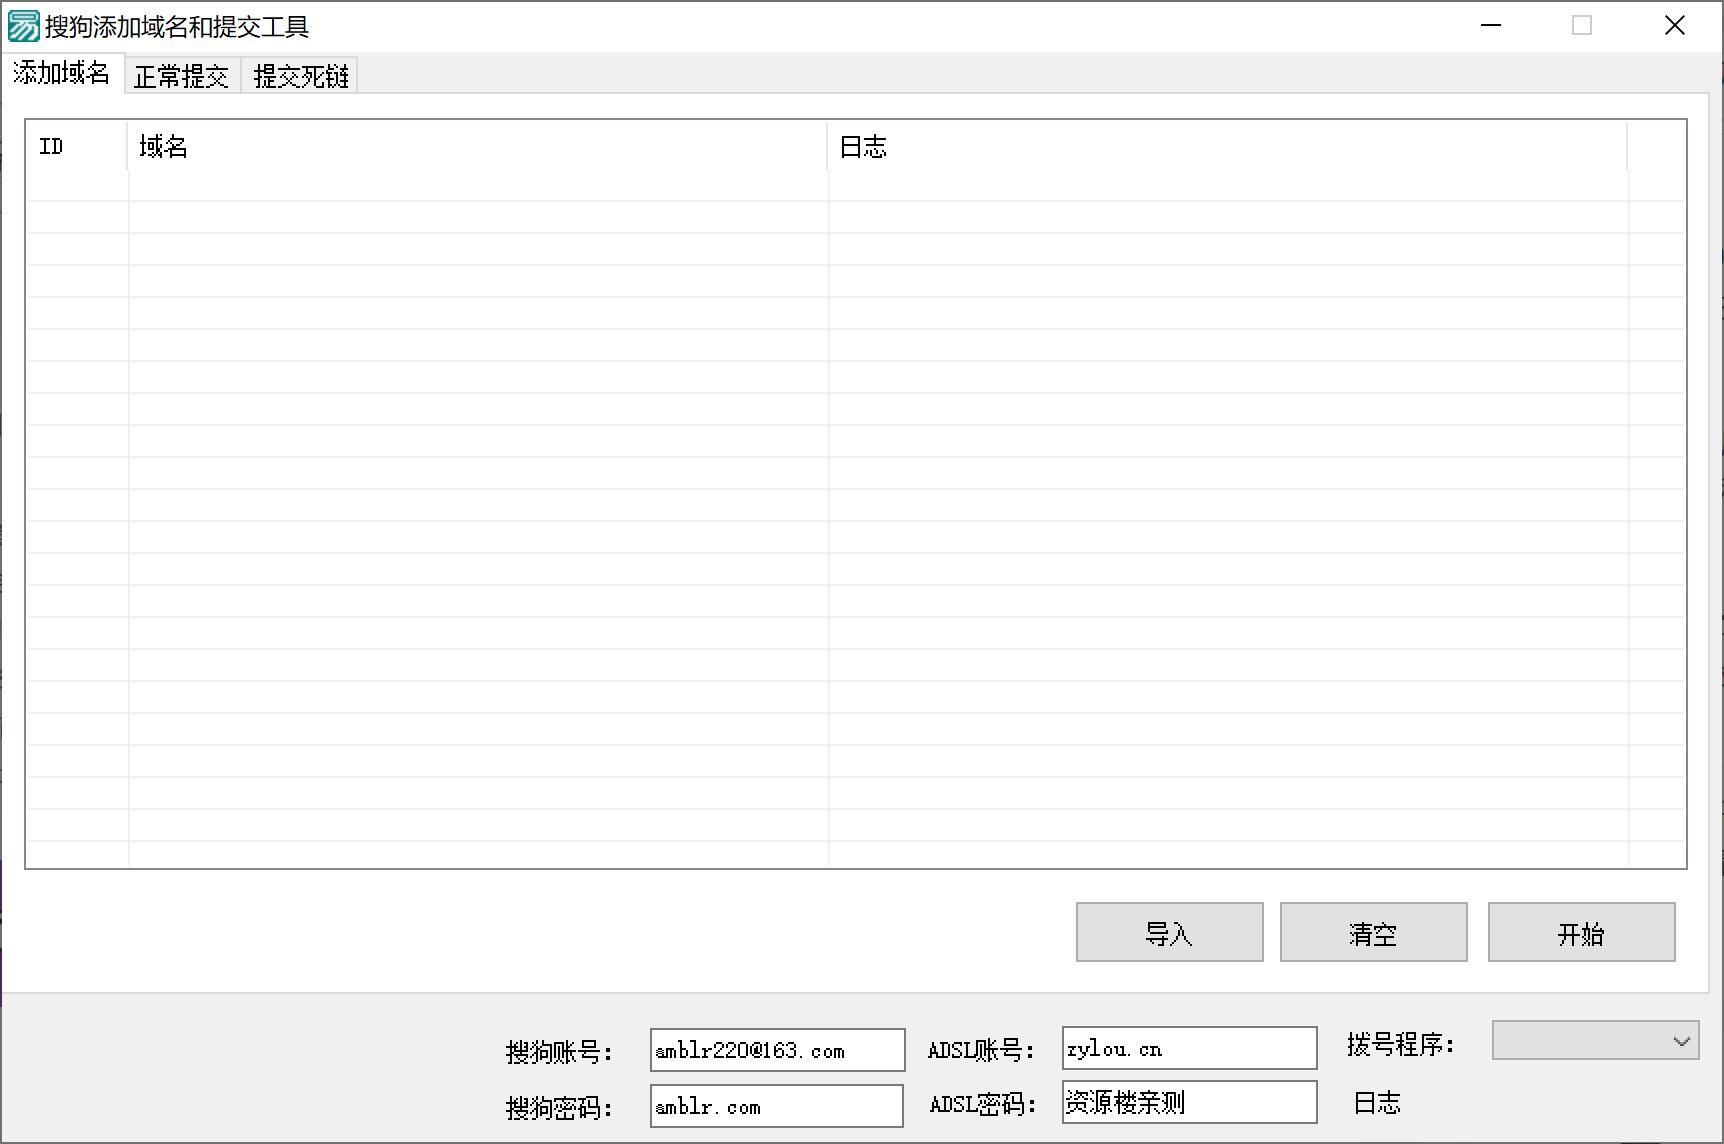Image resolution: width=1724 pixels, height=1144 pixels.
Task: Click the 导入 import button
Action: click(x=1168, y=932)
